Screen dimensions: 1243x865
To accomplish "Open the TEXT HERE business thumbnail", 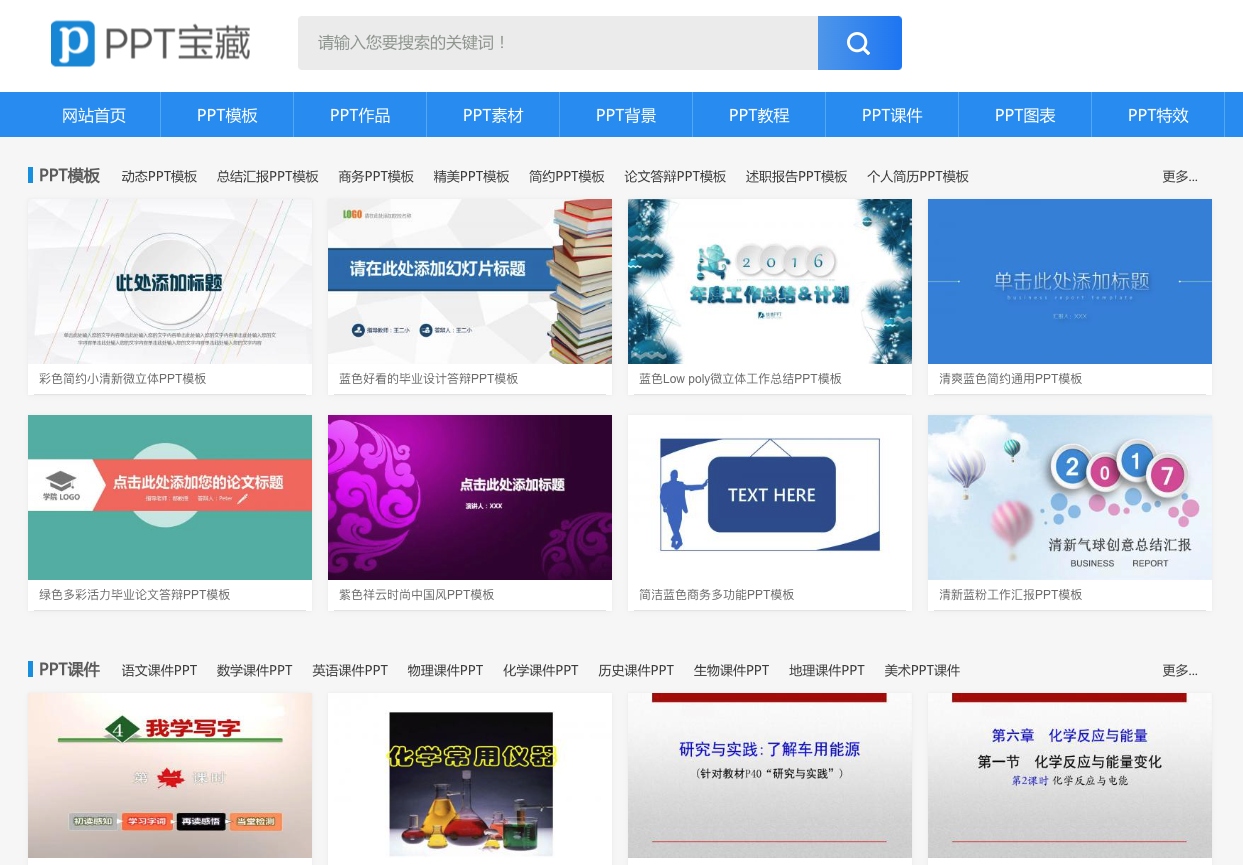I will (x=770, y=497).
